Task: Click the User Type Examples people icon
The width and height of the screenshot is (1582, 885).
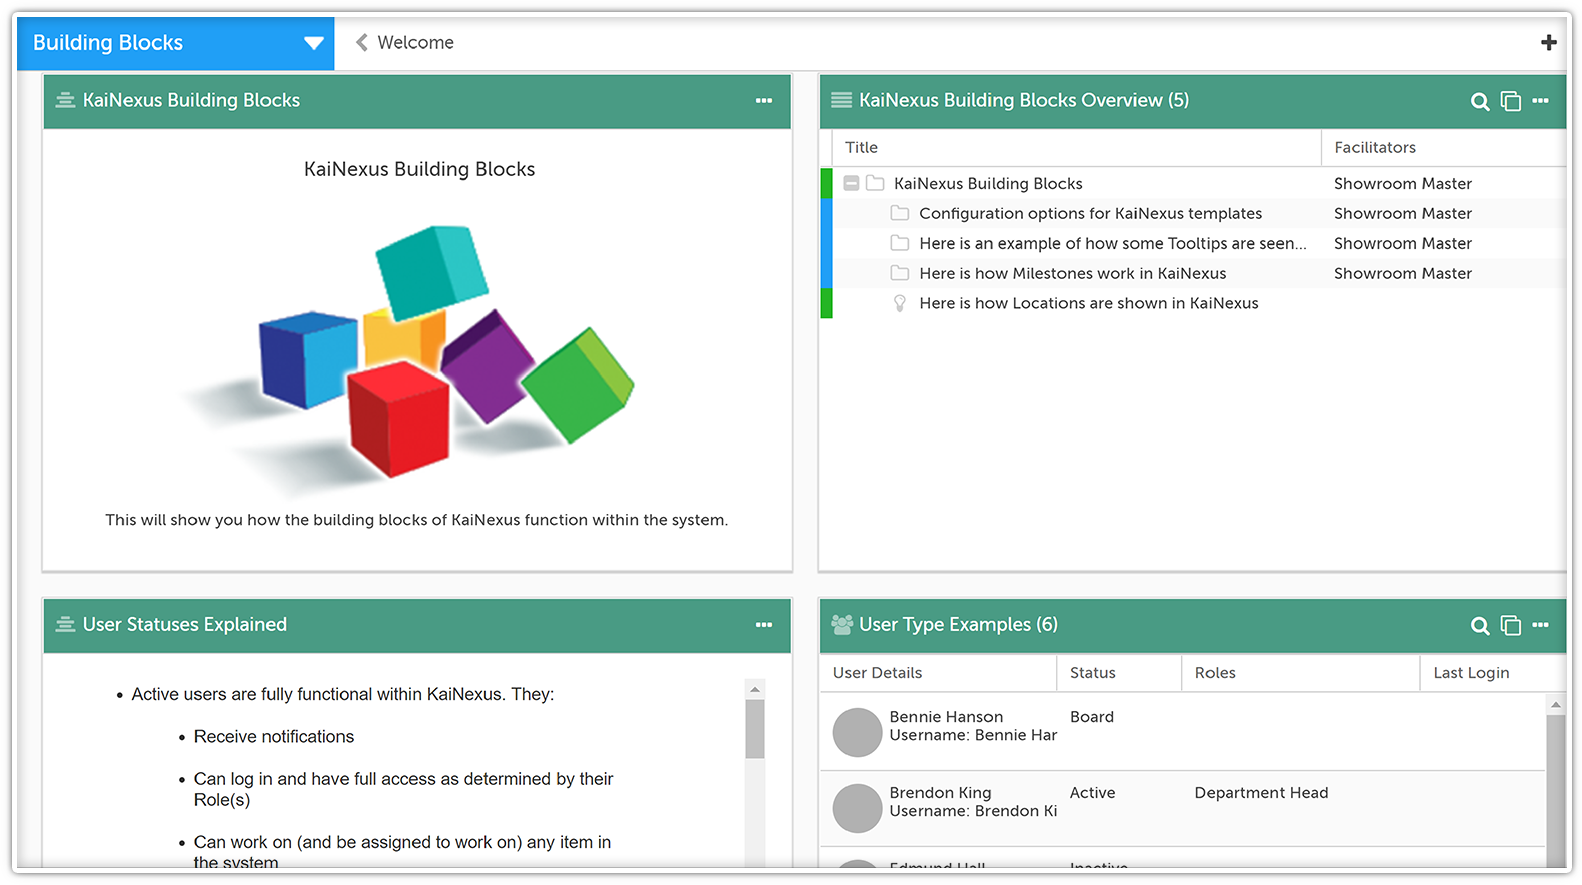Action: tap(842, 625)
